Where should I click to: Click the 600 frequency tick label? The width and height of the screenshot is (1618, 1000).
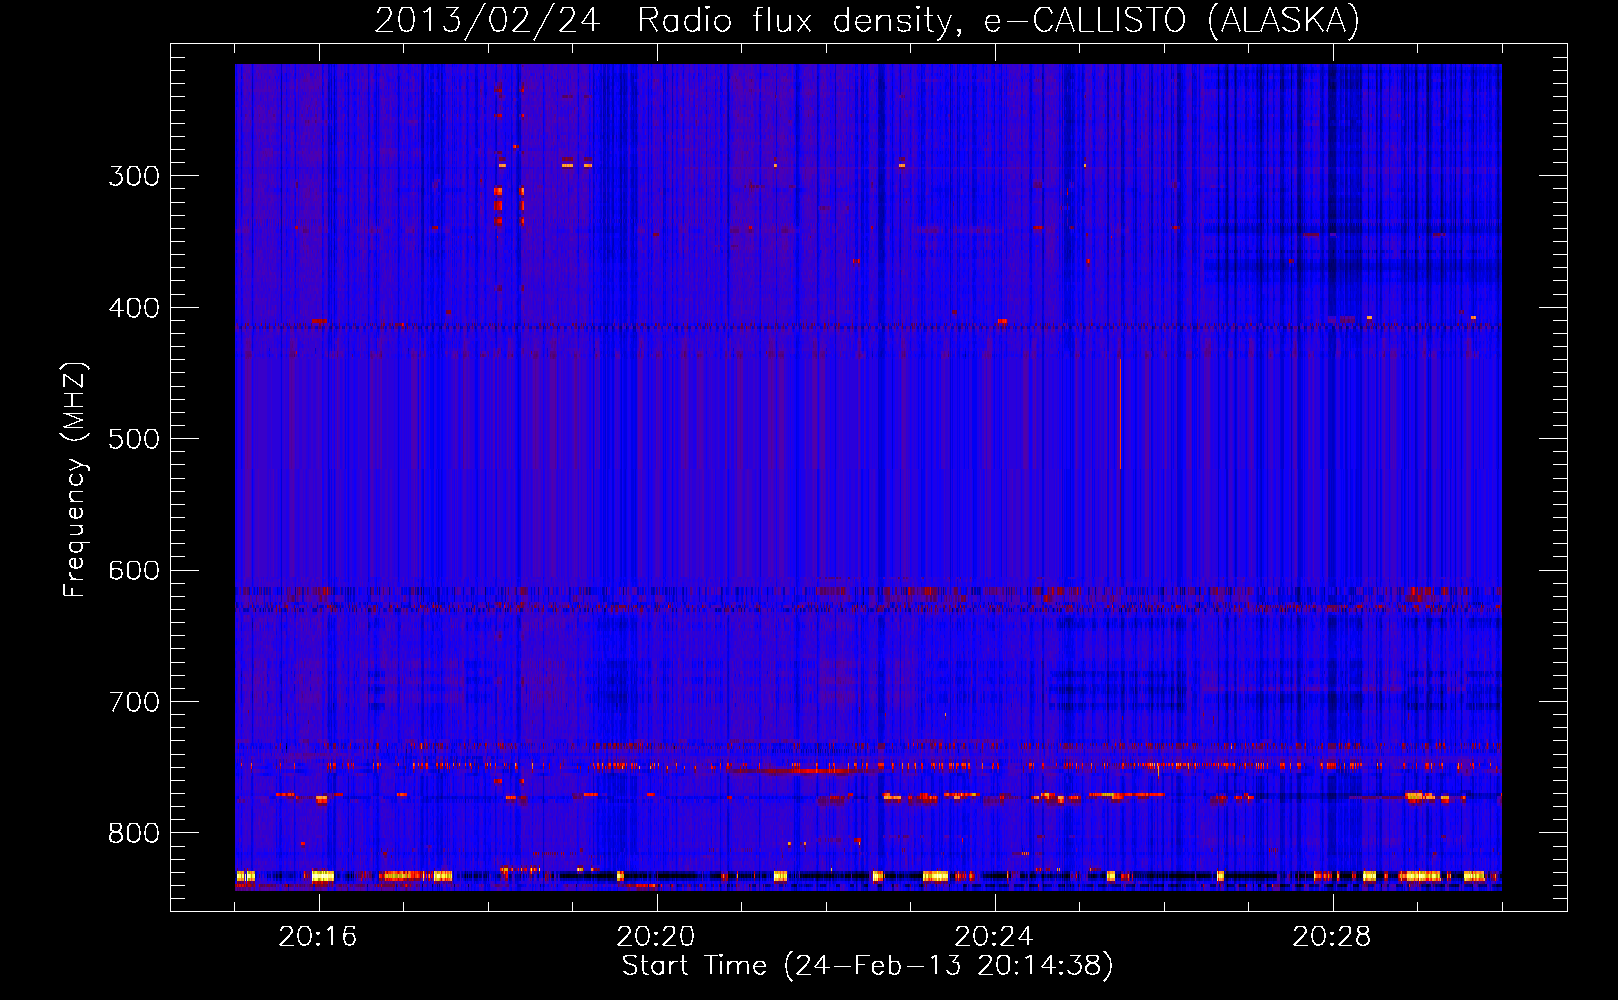[134, 571]
